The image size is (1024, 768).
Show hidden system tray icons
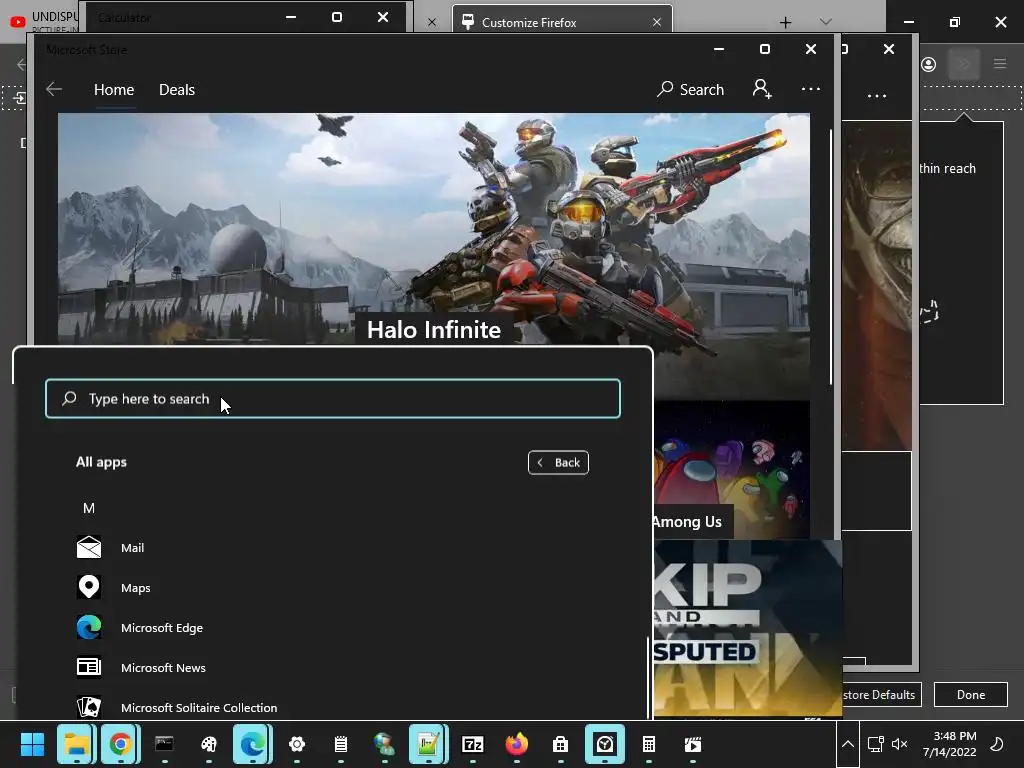pos(848,744)
